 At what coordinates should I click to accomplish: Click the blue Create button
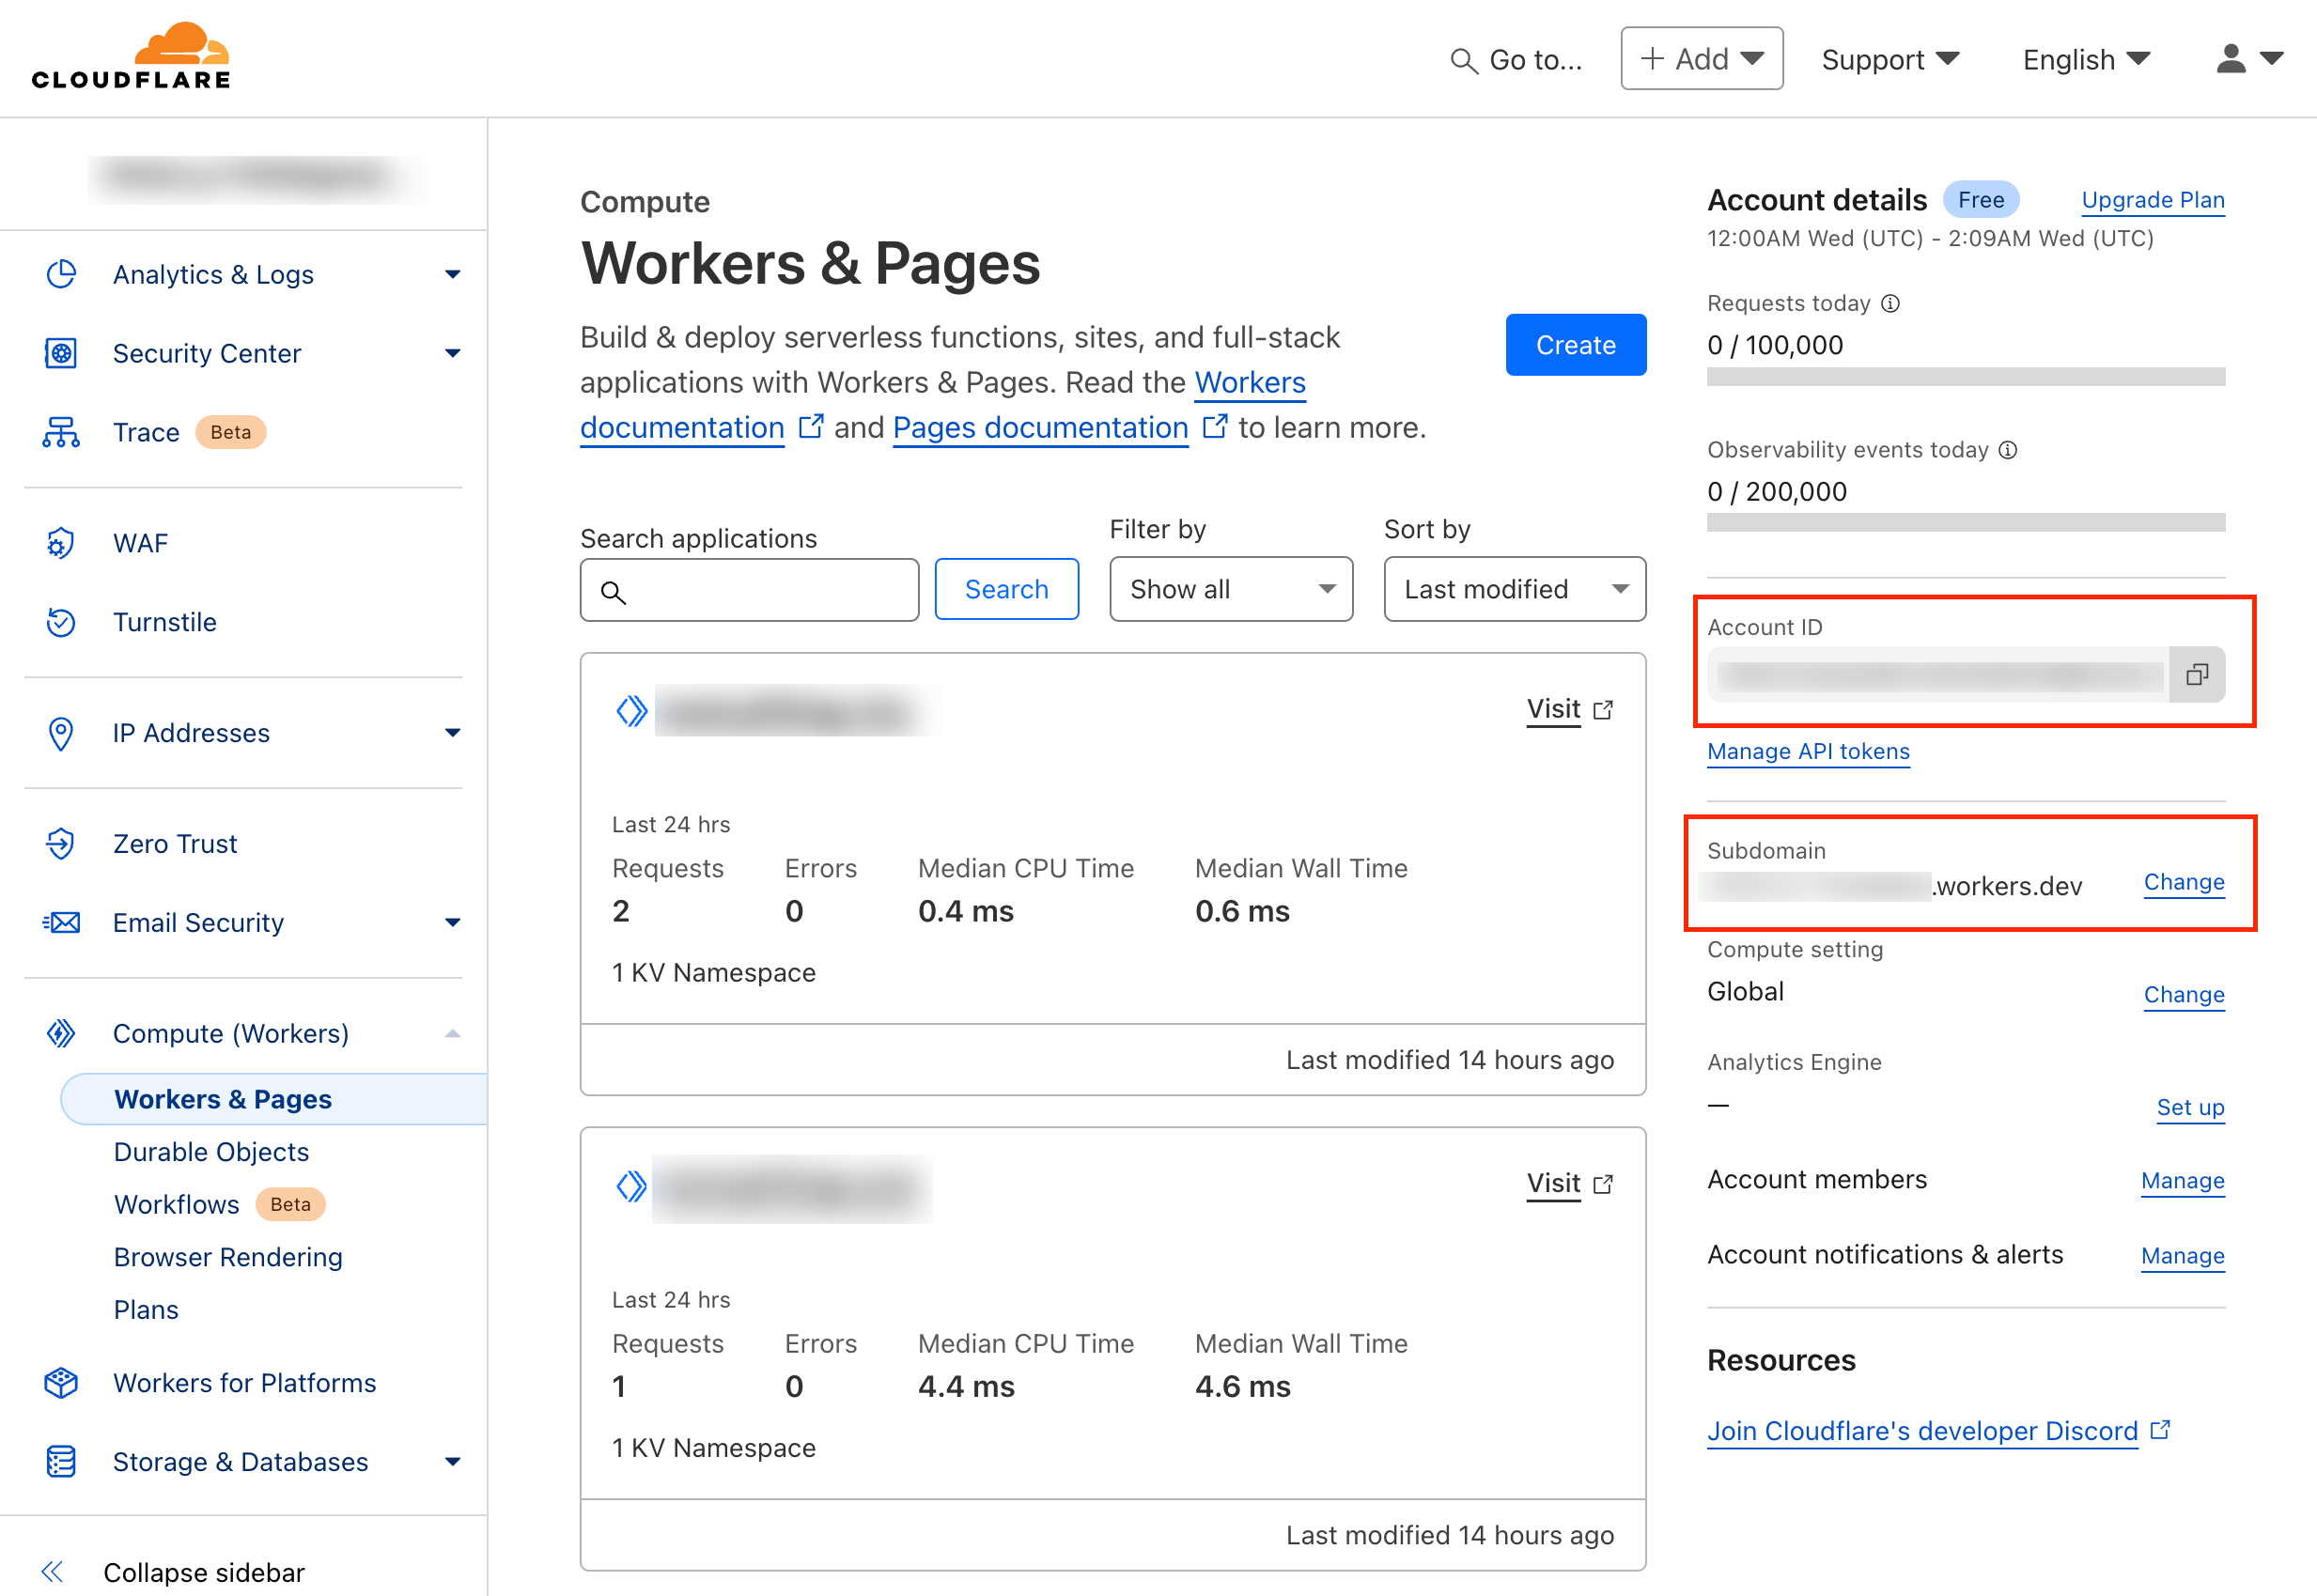point(1575,345)
